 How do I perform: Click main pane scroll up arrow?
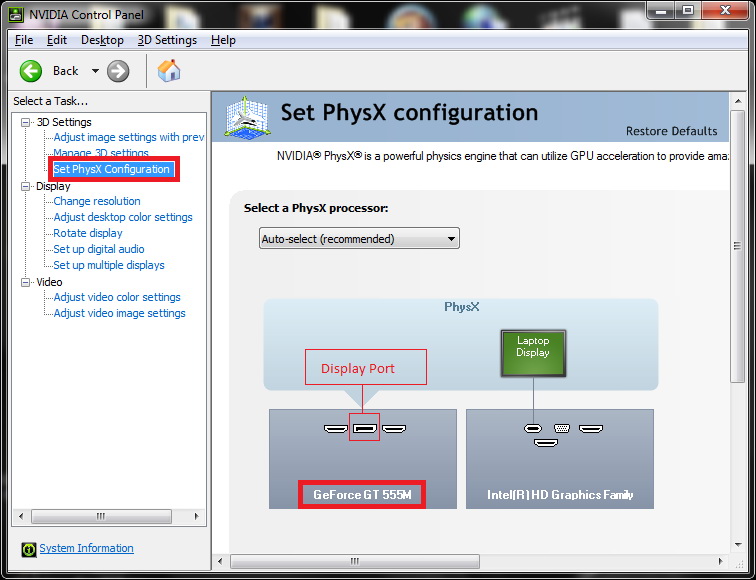coord(738,101)
